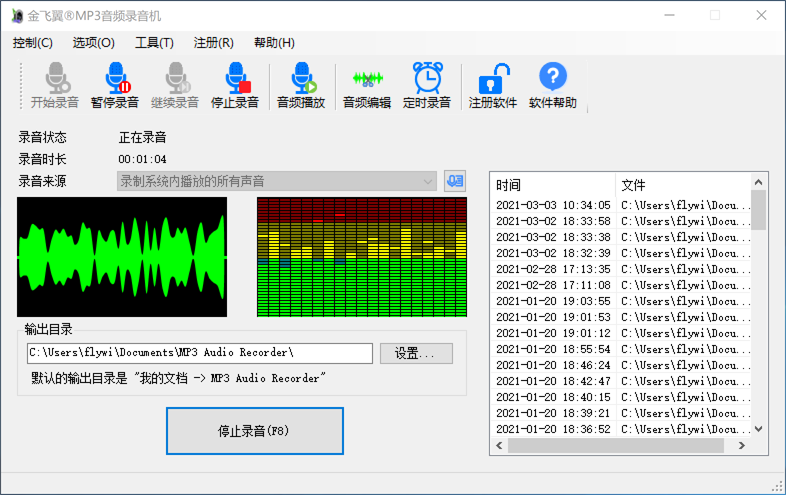
Task: Expand the recording source (录音来源) dropdown
Action: pos(428,181)
